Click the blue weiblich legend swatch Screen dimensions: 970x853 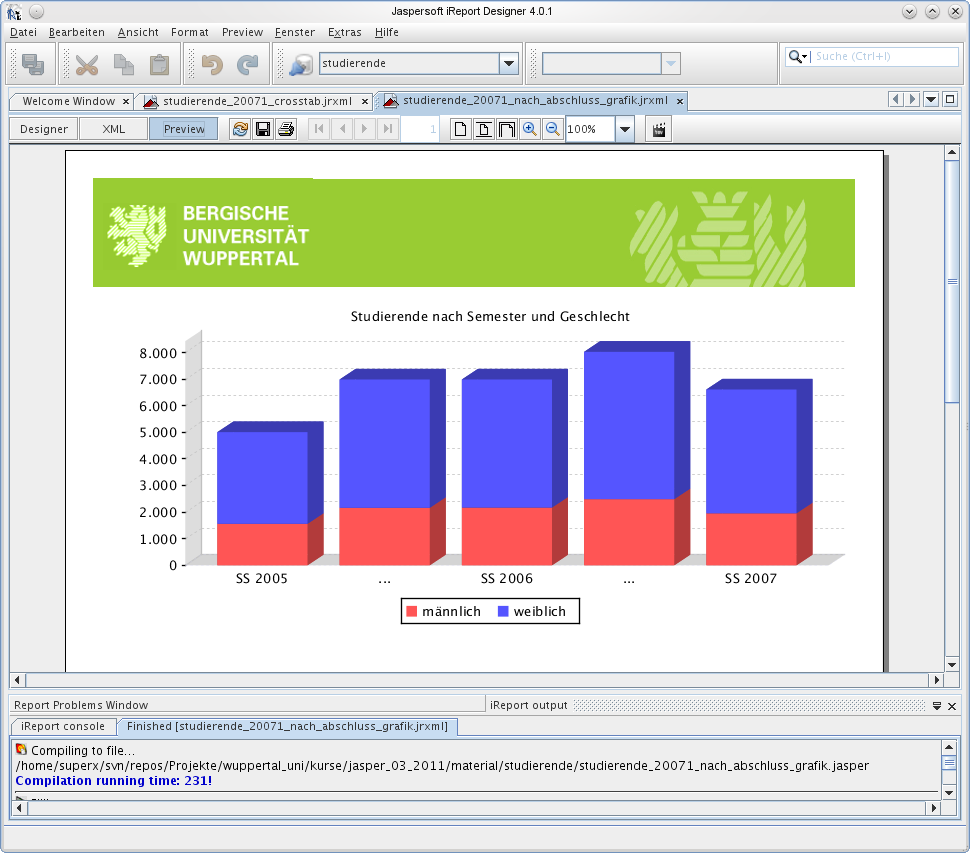(x=503, y=611)
